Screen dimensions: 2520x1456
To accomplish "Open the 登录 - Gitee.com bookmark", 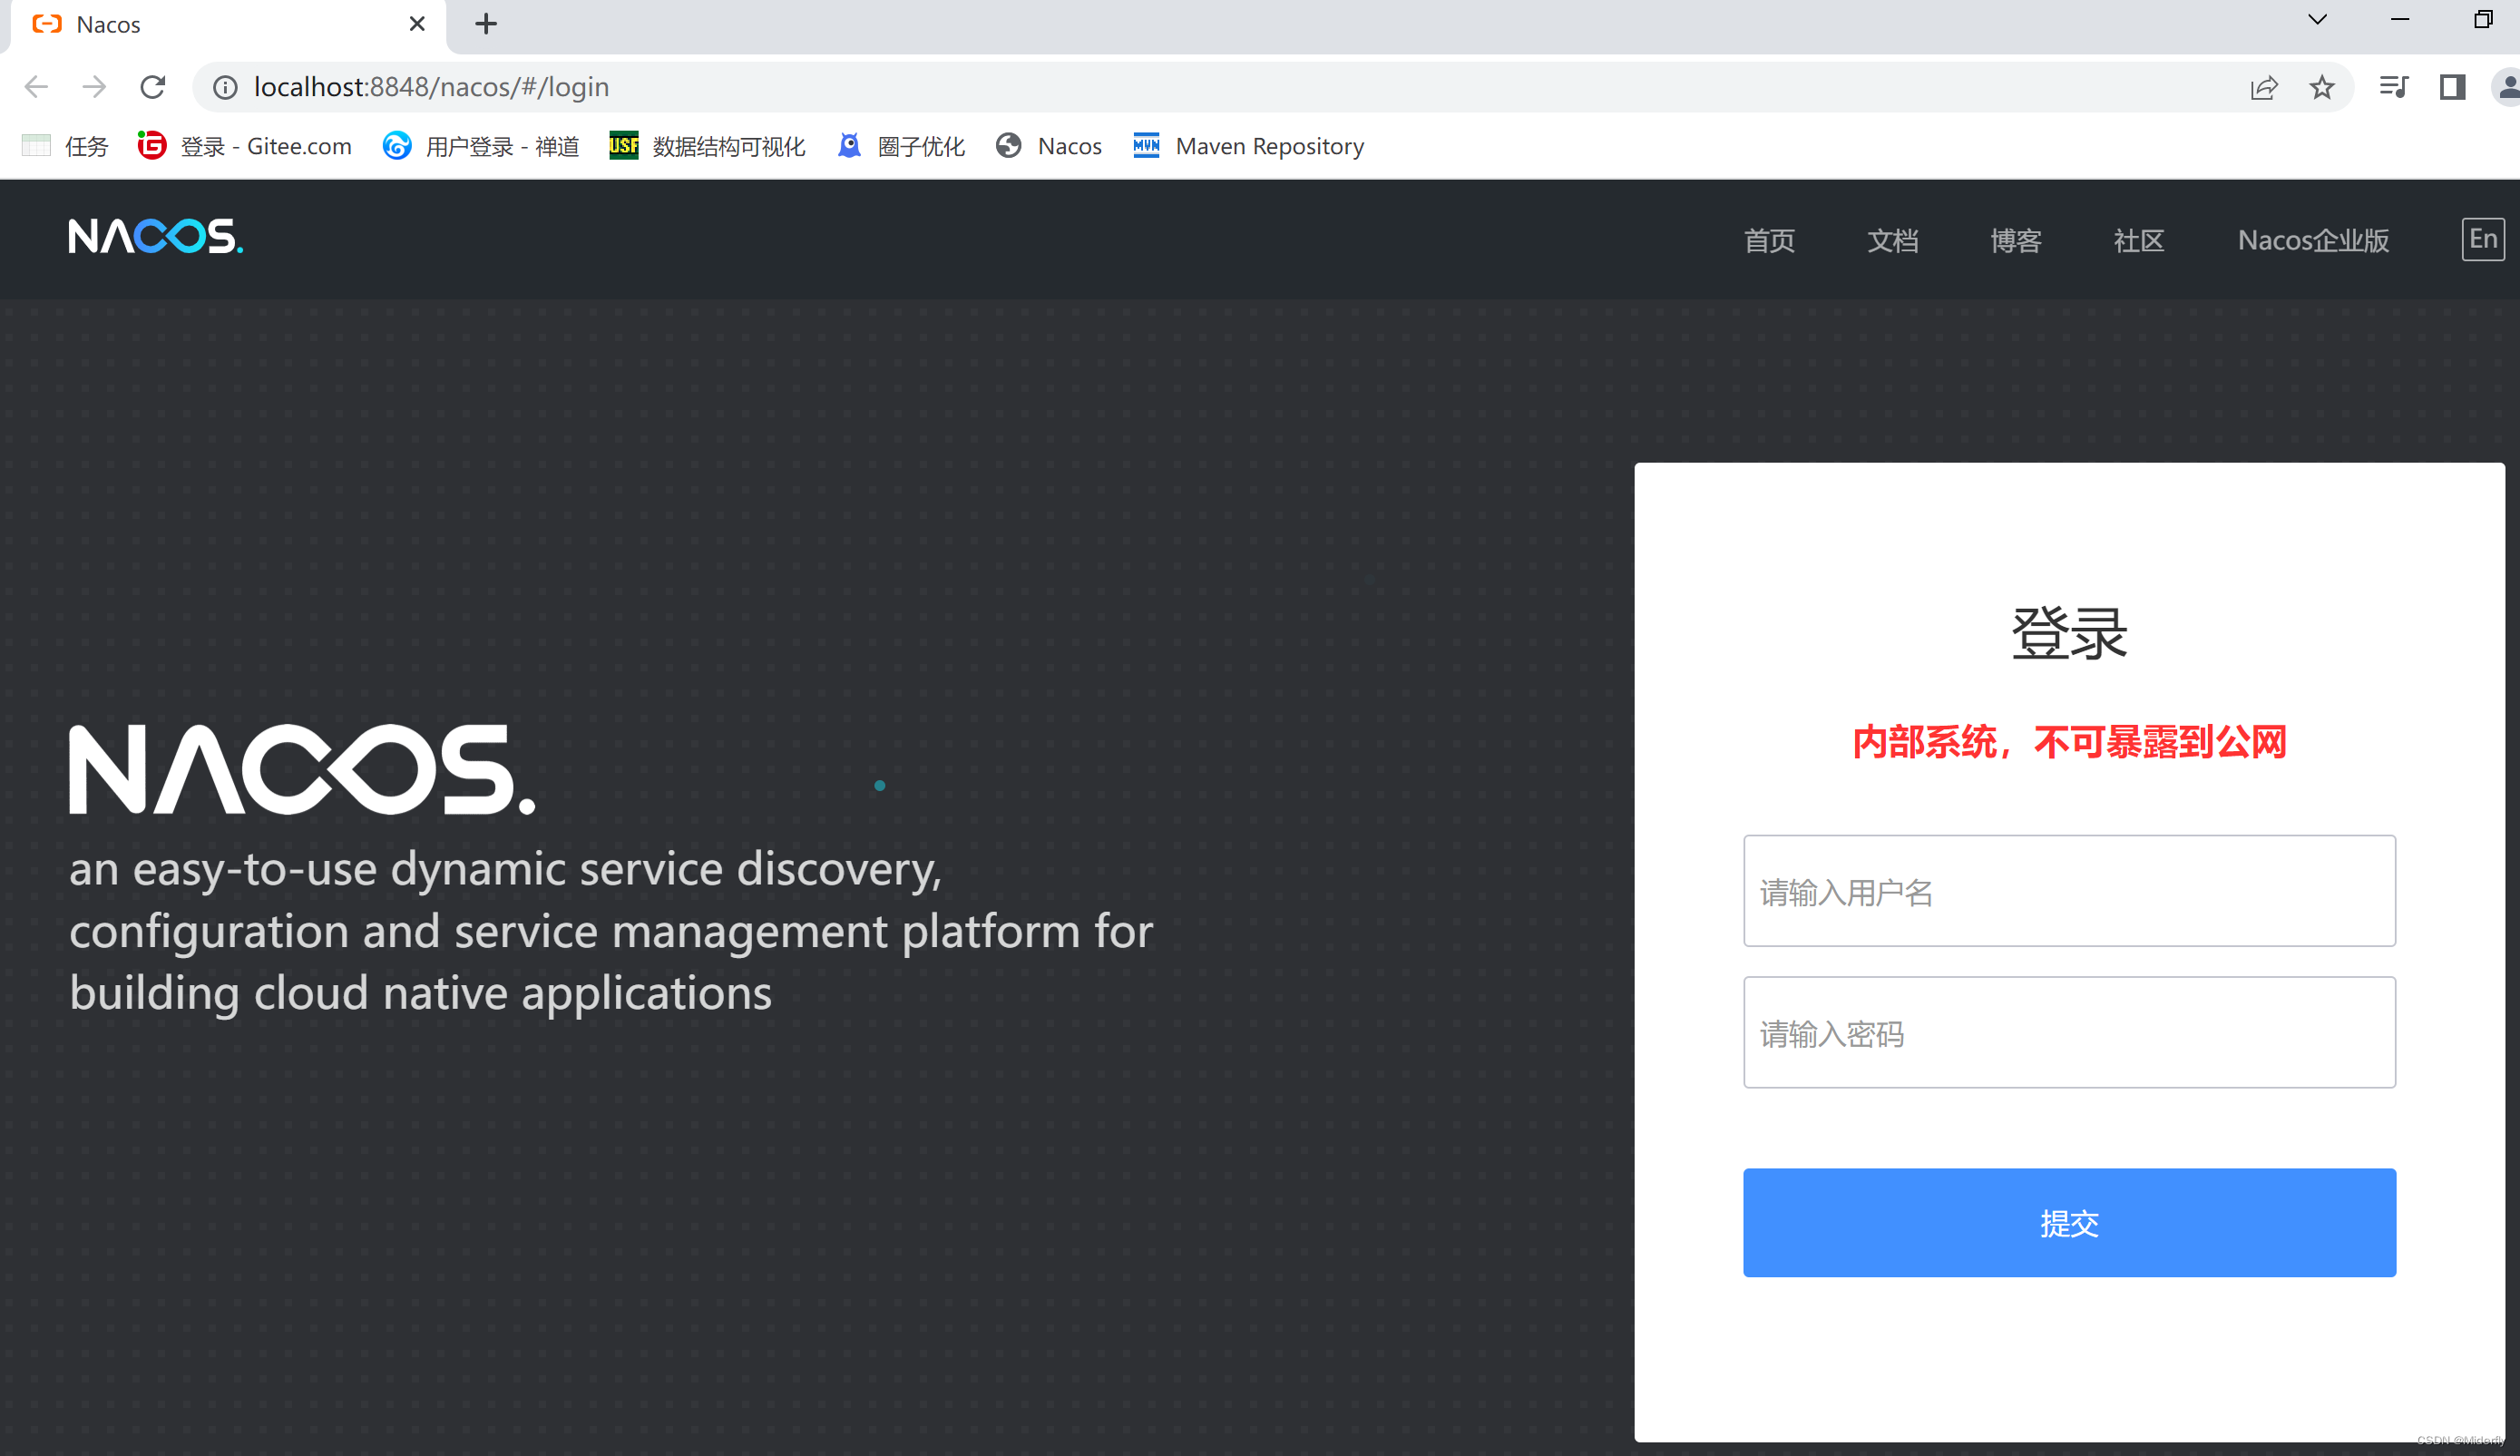I will click(245, 146).
